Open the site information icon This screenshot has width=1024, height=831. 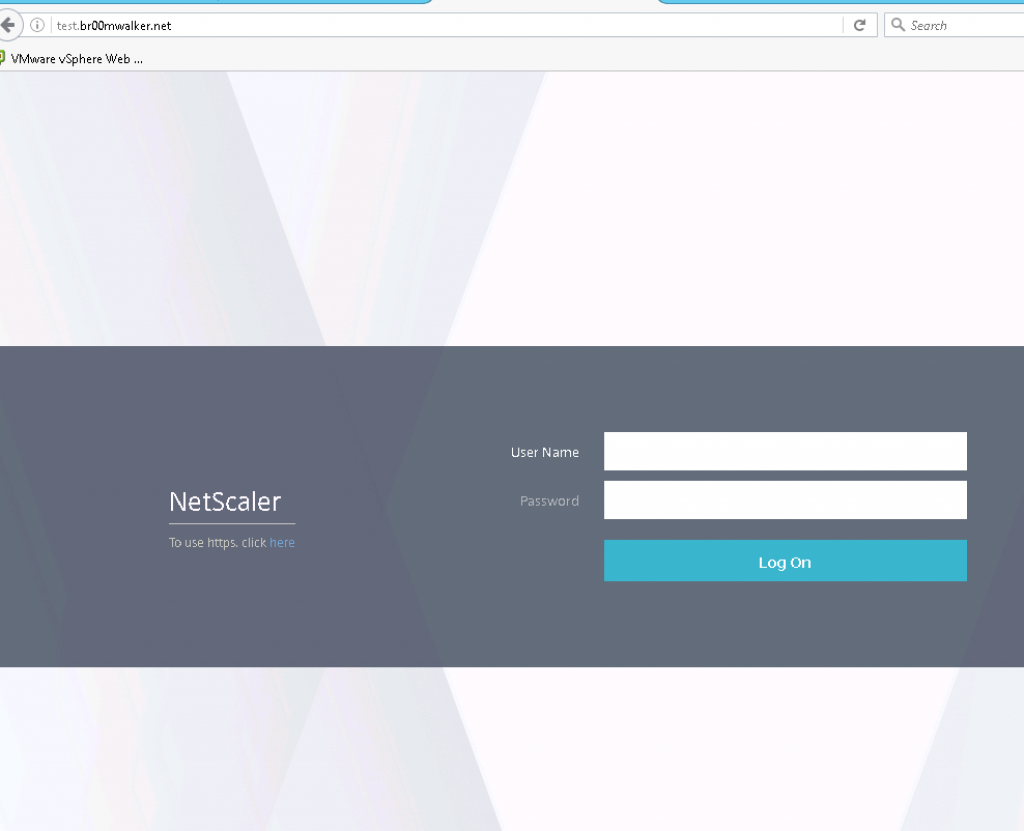click(x=37, y=25)
